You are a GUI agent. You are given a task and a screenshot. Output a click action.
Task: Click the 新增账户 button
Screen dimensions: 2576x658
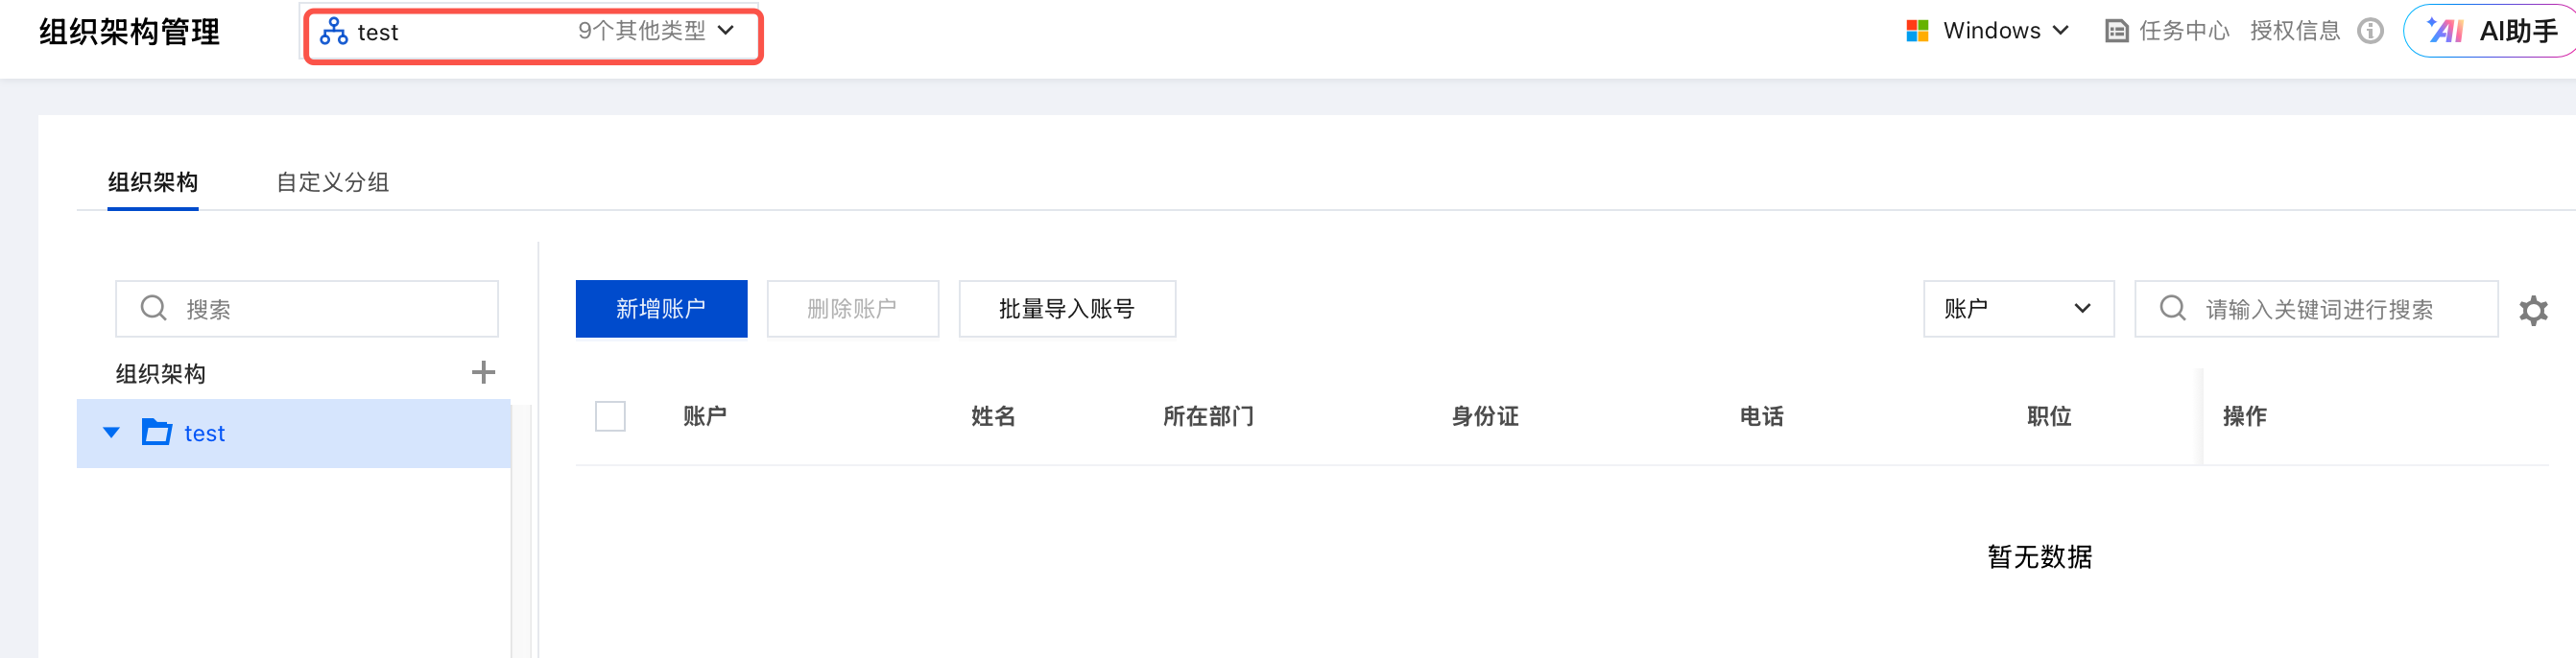[661, 309]
